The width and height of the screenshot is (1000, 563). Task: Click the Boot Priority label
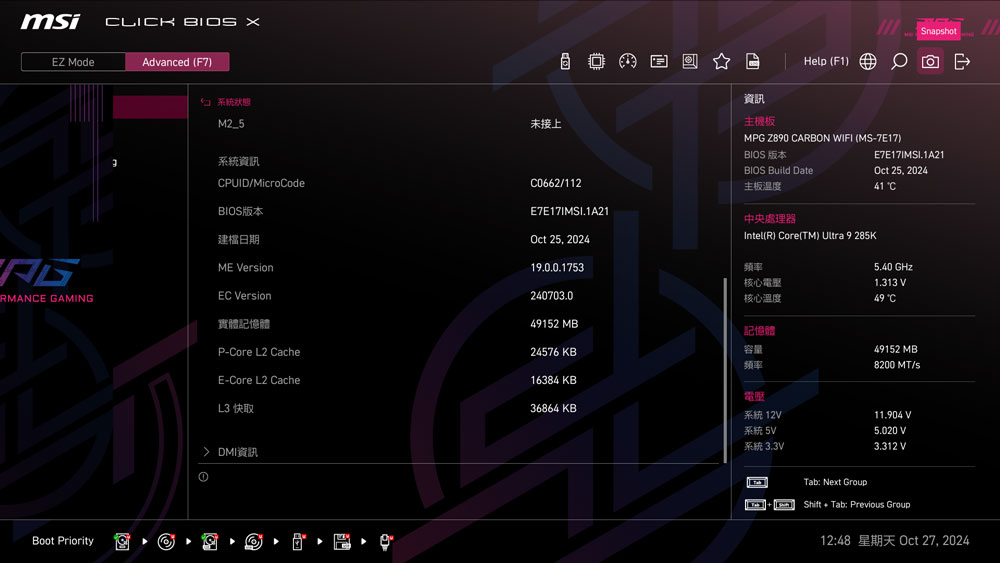tap(62, 541)
